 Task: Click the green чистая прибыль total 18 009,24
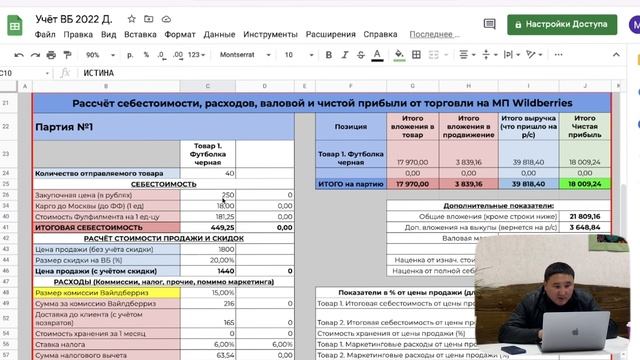pos(585,184)
